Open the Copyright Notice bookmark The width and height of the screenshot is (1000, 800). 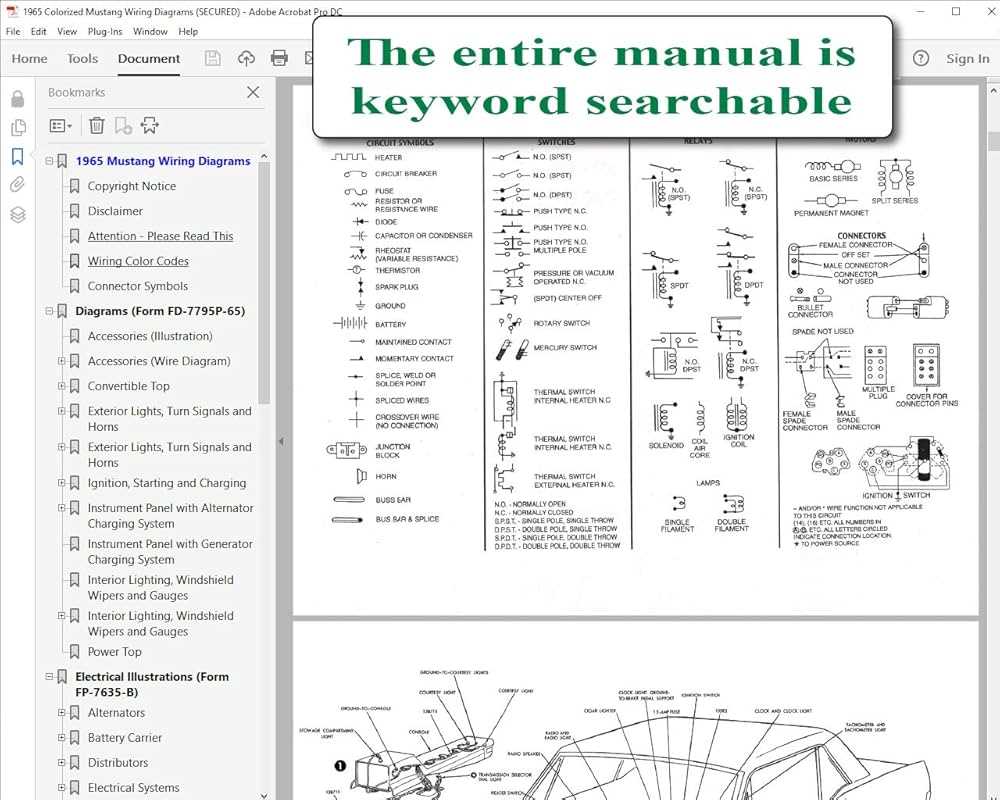pyautogui.click(x=132, y=186)
